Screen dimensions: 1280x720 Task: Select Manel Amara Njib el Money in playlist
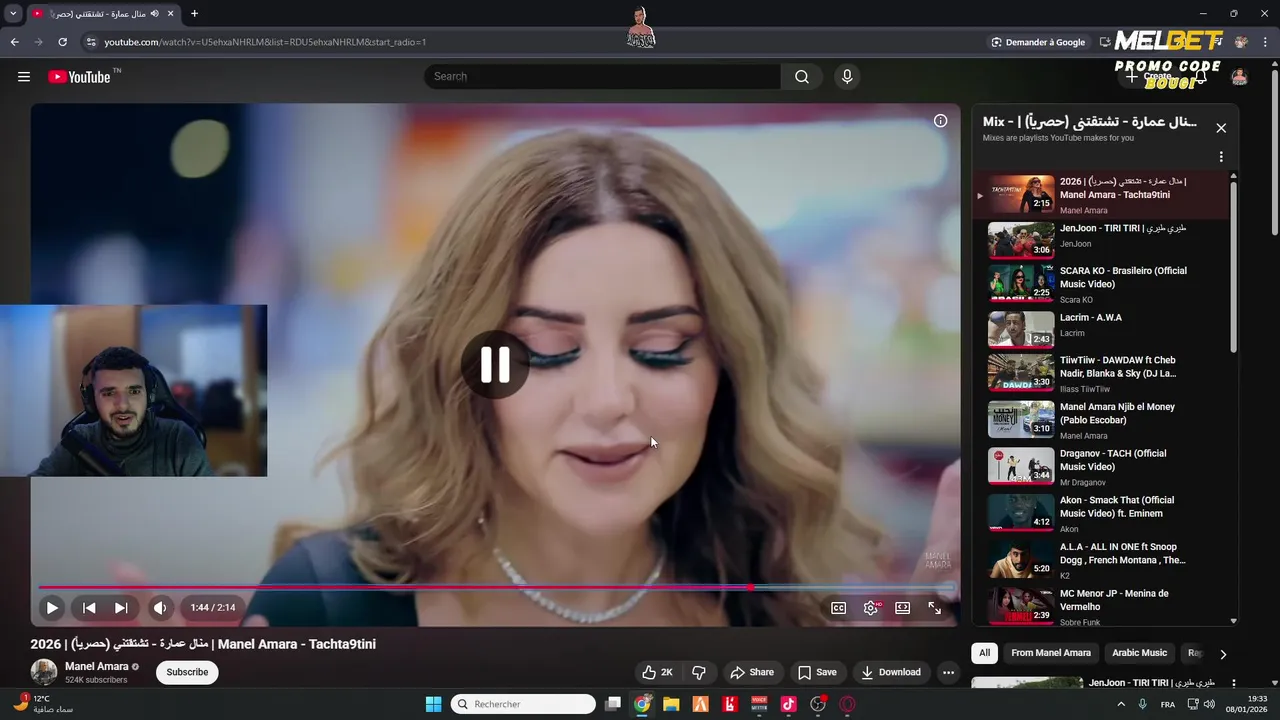pos(1100,421)
